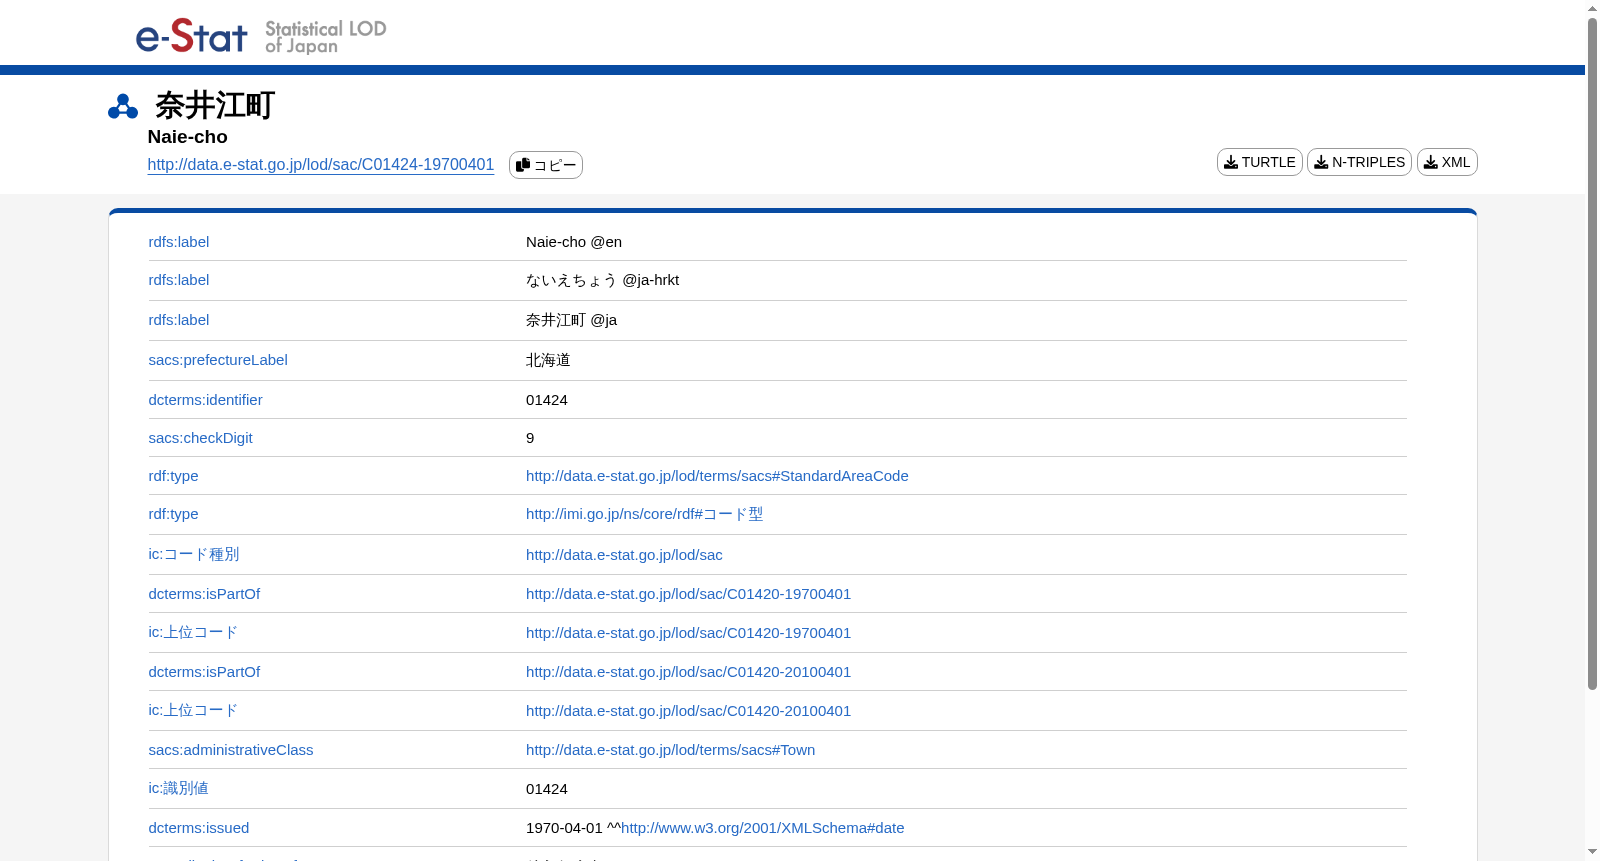
Task: Open dcterms:isPartOf property for C01420-19700401 row
Action: click(x=204, y=594)
